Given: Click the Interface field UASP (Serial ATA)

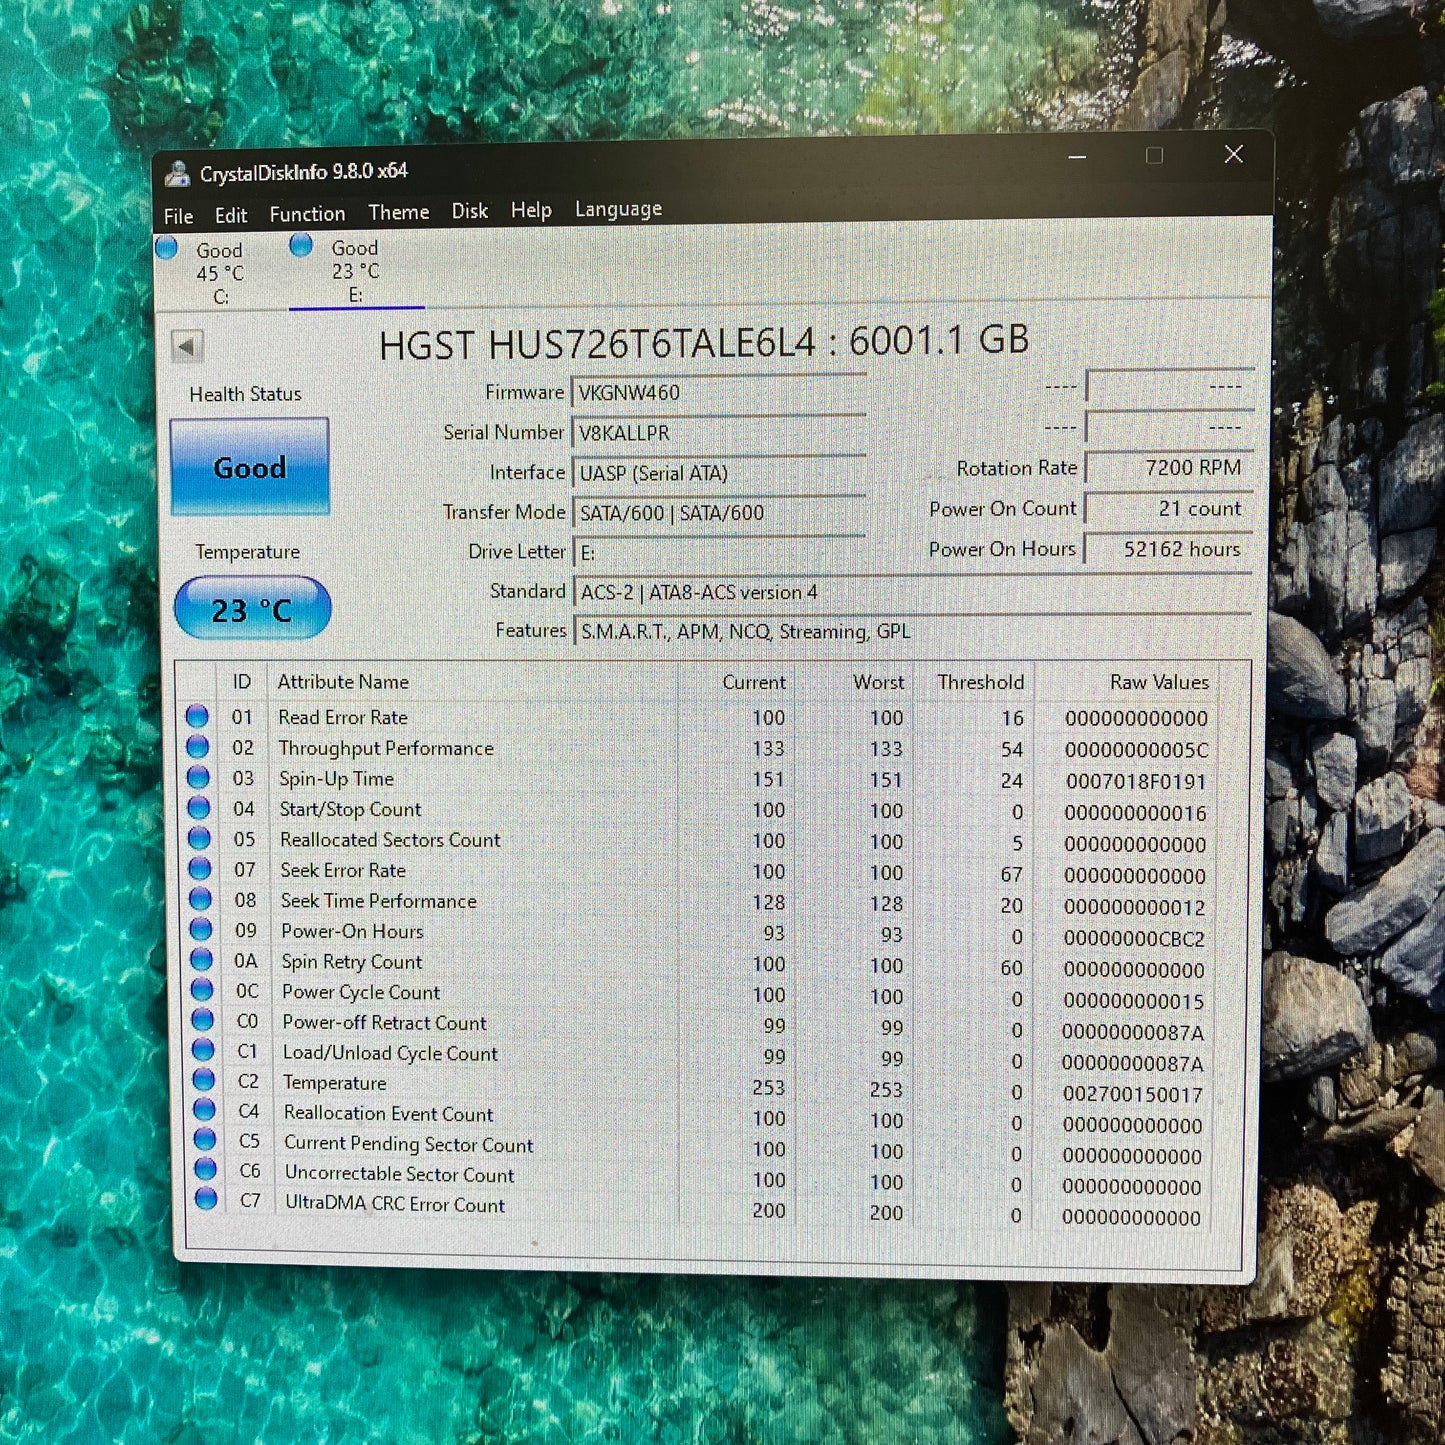Looking at the screenshot, I should click(718, 473).
